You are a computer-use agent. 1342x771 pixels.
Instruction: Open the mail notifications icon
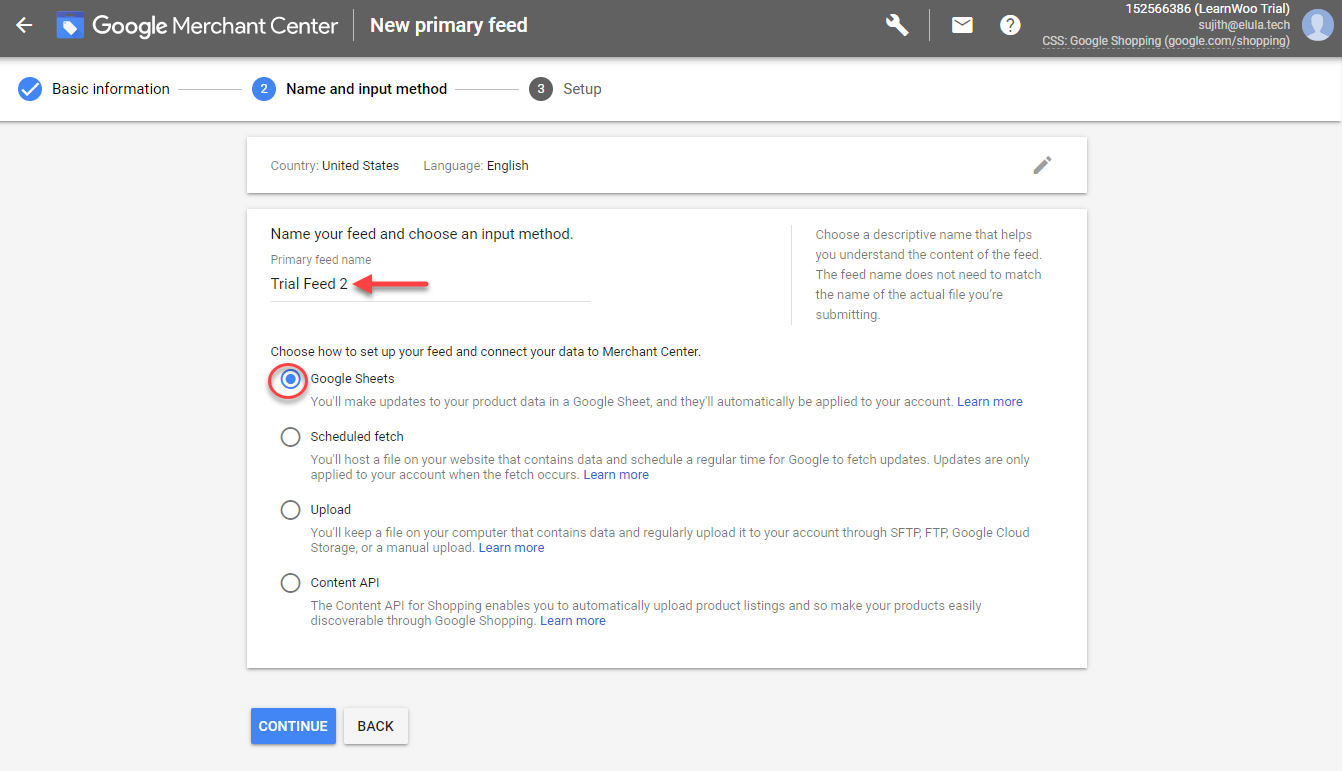(x=962, y=26)
